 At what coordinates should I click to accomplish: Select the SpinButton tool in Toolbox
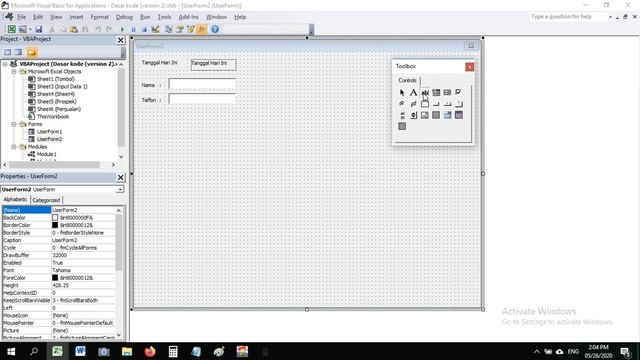click(x=413, y=116)
